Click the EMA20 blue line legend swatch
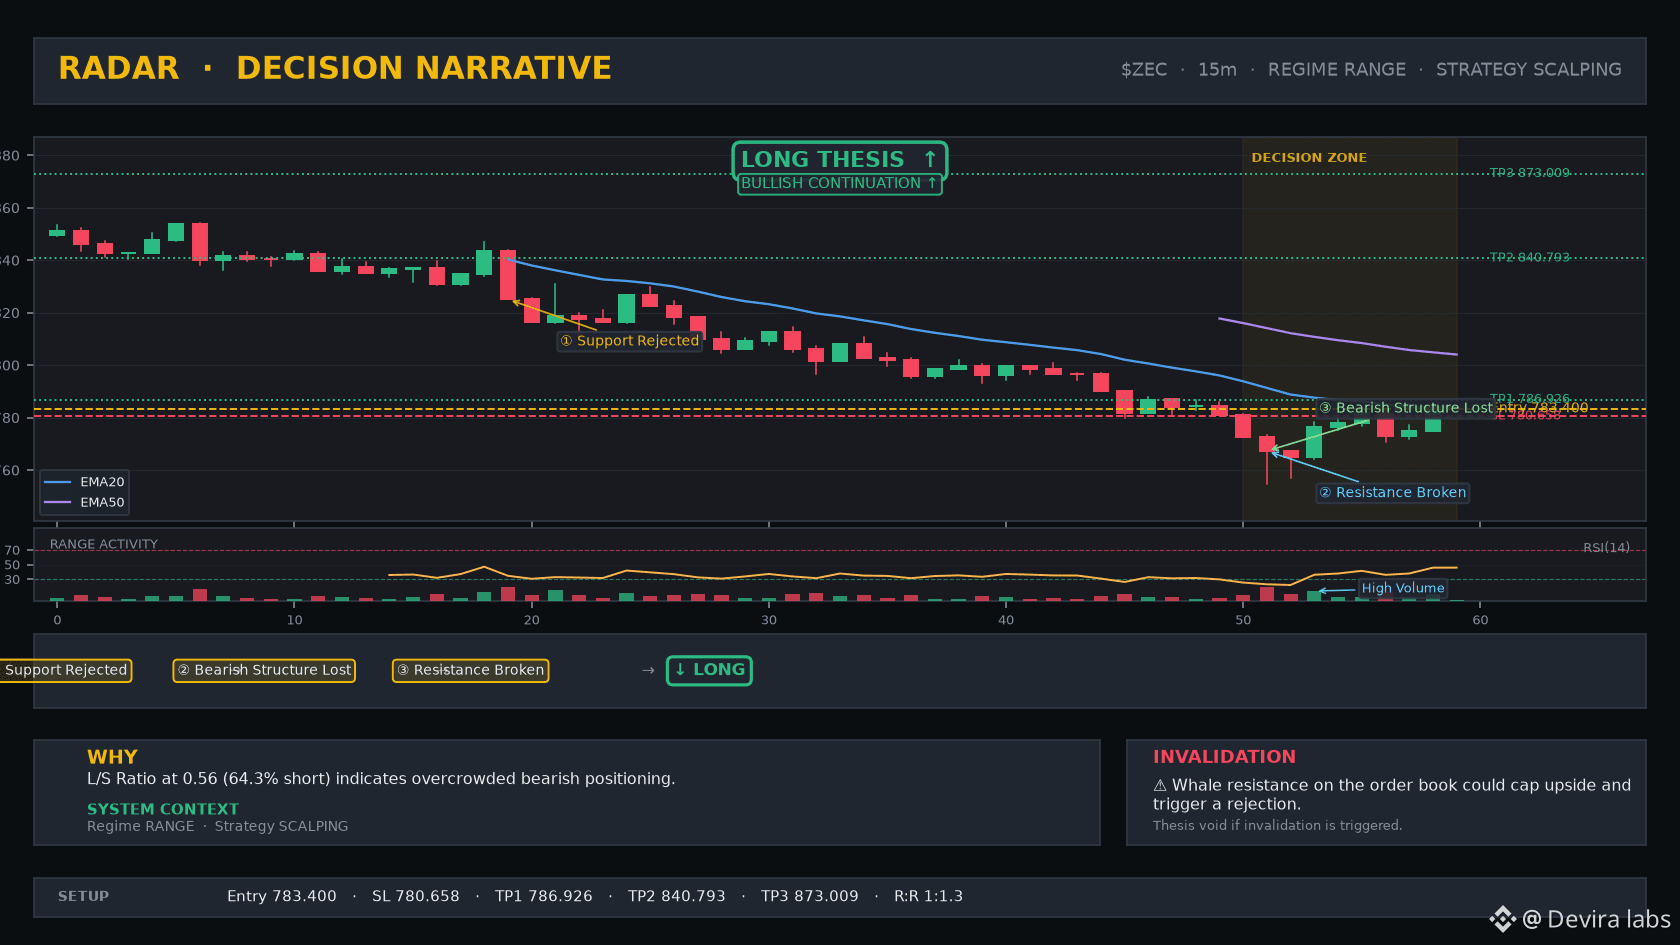 coord(58,482)
